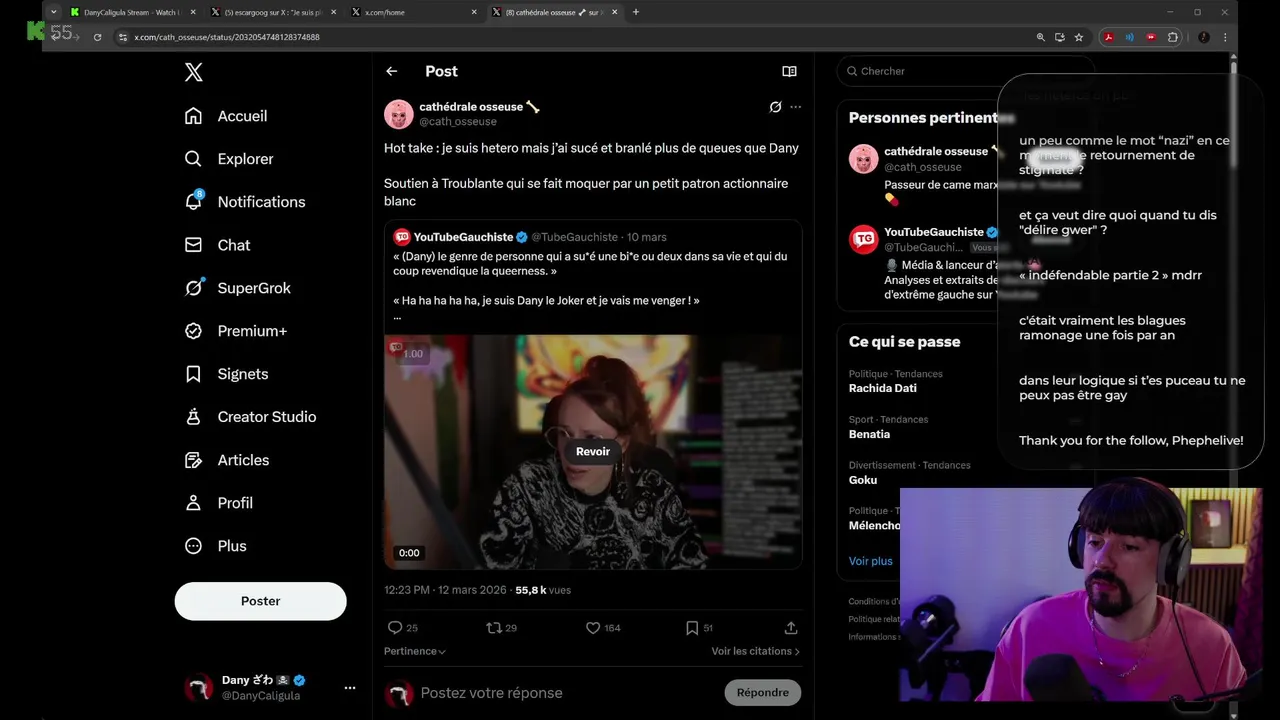This screenshot has width=1280, height=720.
Task: Click the share icon on the post
Action: click(791, 628)
